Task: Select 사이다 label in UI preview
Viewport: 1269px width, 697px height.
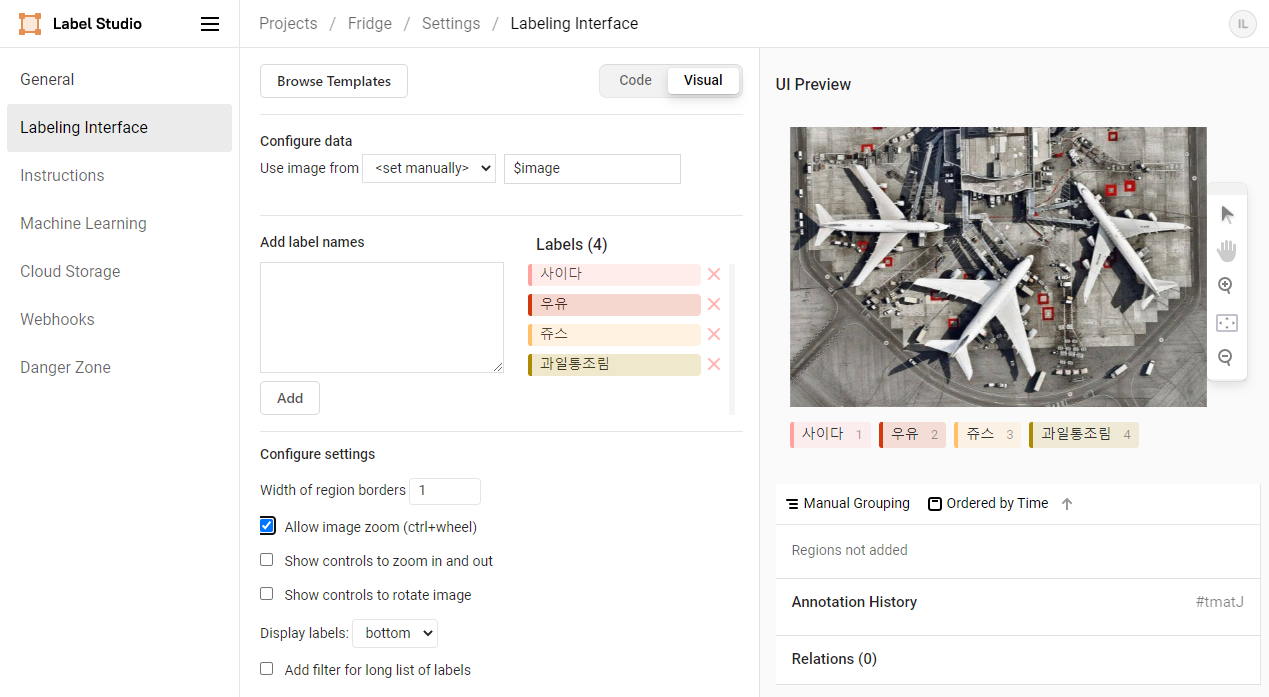Action: (831, 434)
